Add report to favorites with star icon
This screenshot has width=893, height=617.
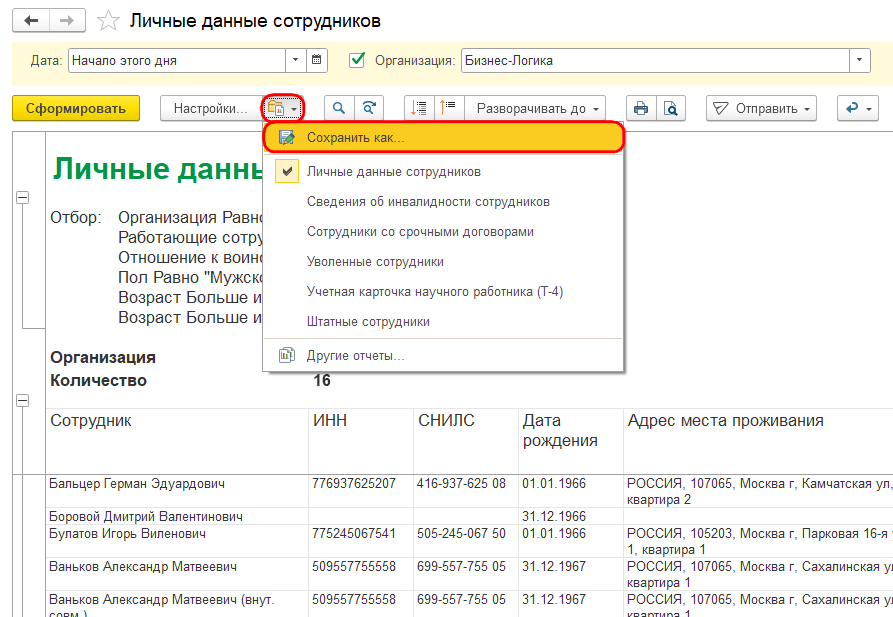[108, 21]
